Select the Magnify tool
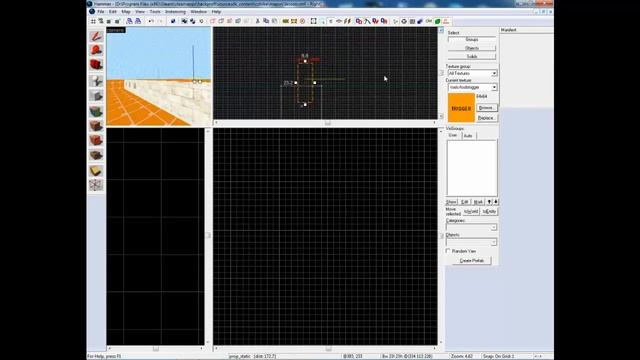Image resolution: width=640 pixels, height=360 pixels. pyautogui.click(x=96, y=50)
